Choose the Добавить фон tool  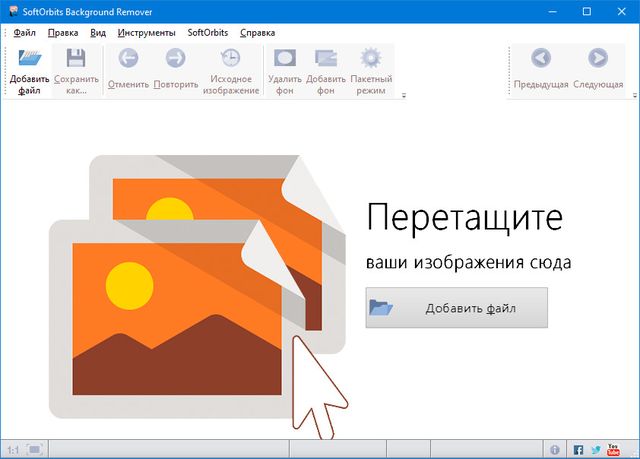pyautogui.click(x=326, y=61)
